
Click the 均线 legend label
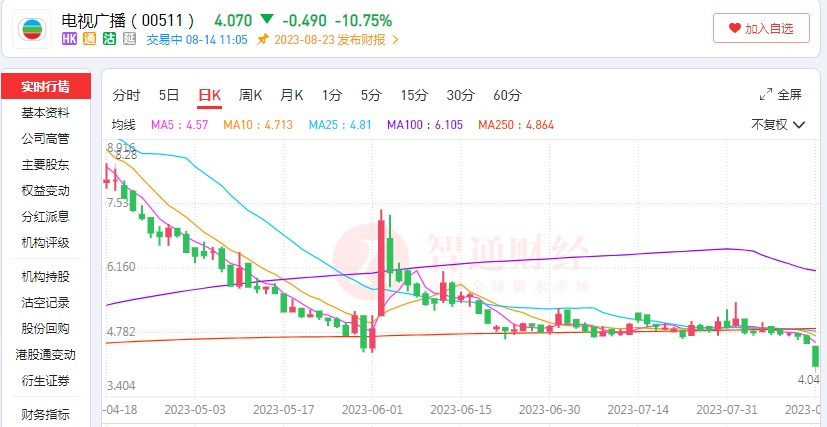(124, 125)
